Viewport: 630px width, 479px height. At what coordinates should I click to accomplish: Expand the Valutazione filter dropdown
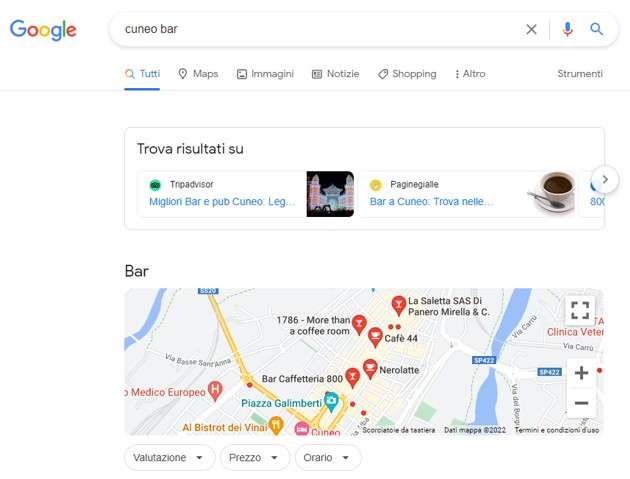coord(169,457)
